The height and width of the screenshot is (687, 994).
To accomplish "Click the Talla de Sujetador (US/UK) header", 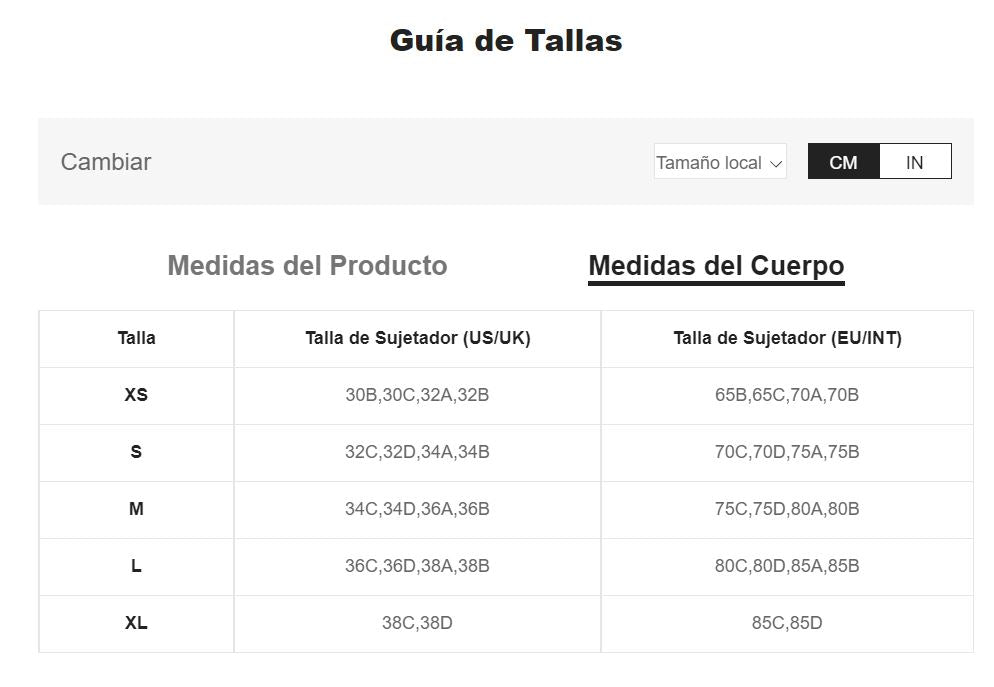I will click(417, 338).
